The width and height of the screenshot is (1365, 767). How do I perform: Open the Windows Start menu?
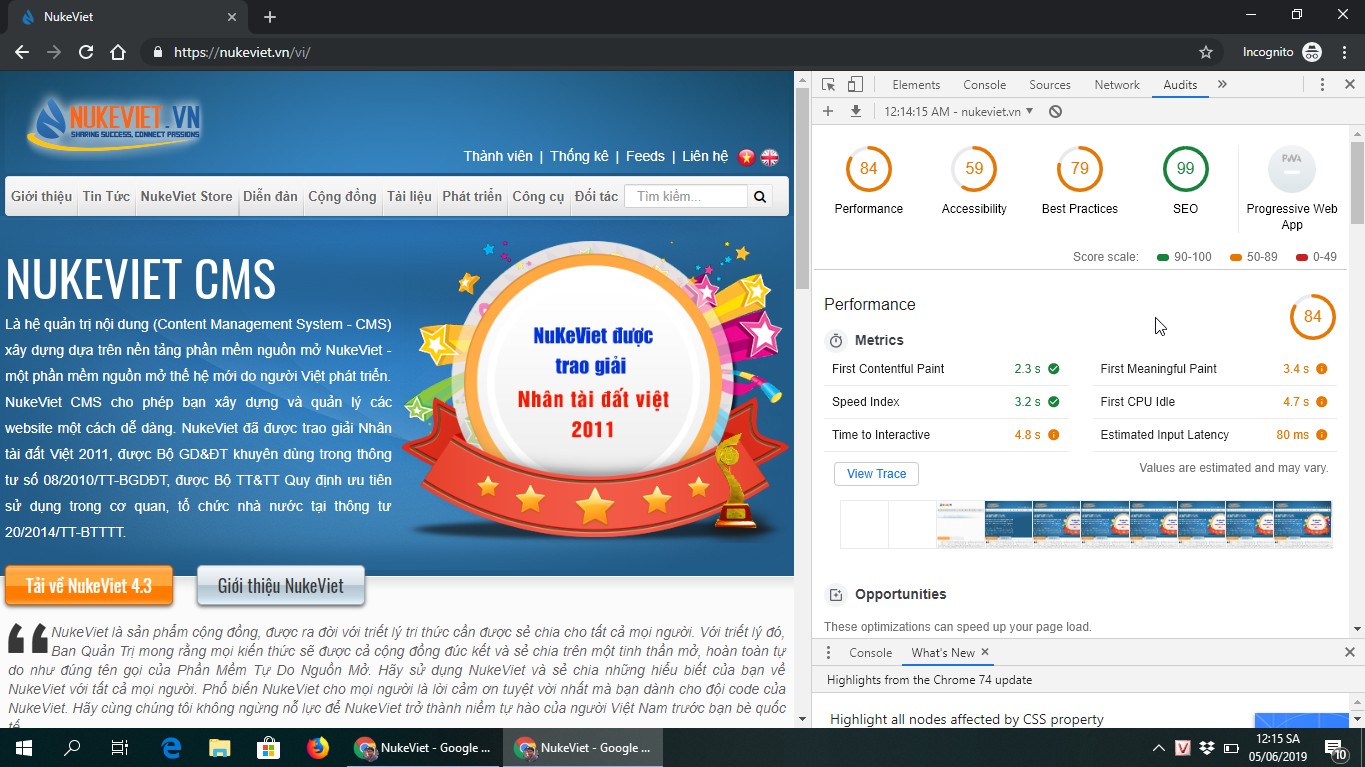tap(24, 747)
